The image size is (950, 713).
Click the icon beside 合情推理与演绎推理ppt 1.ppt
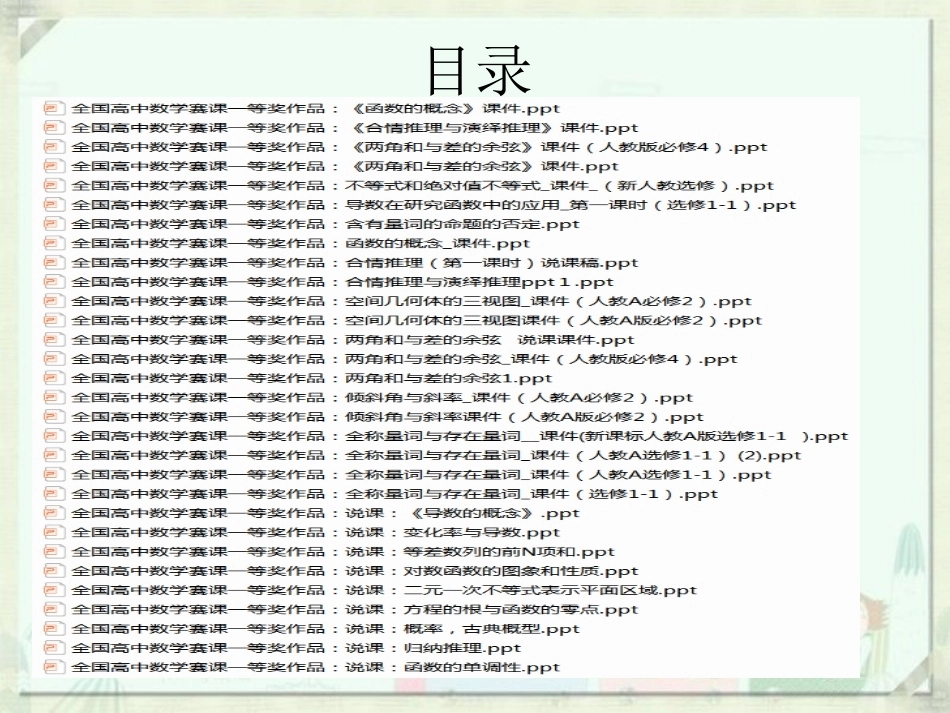point(53,282)
